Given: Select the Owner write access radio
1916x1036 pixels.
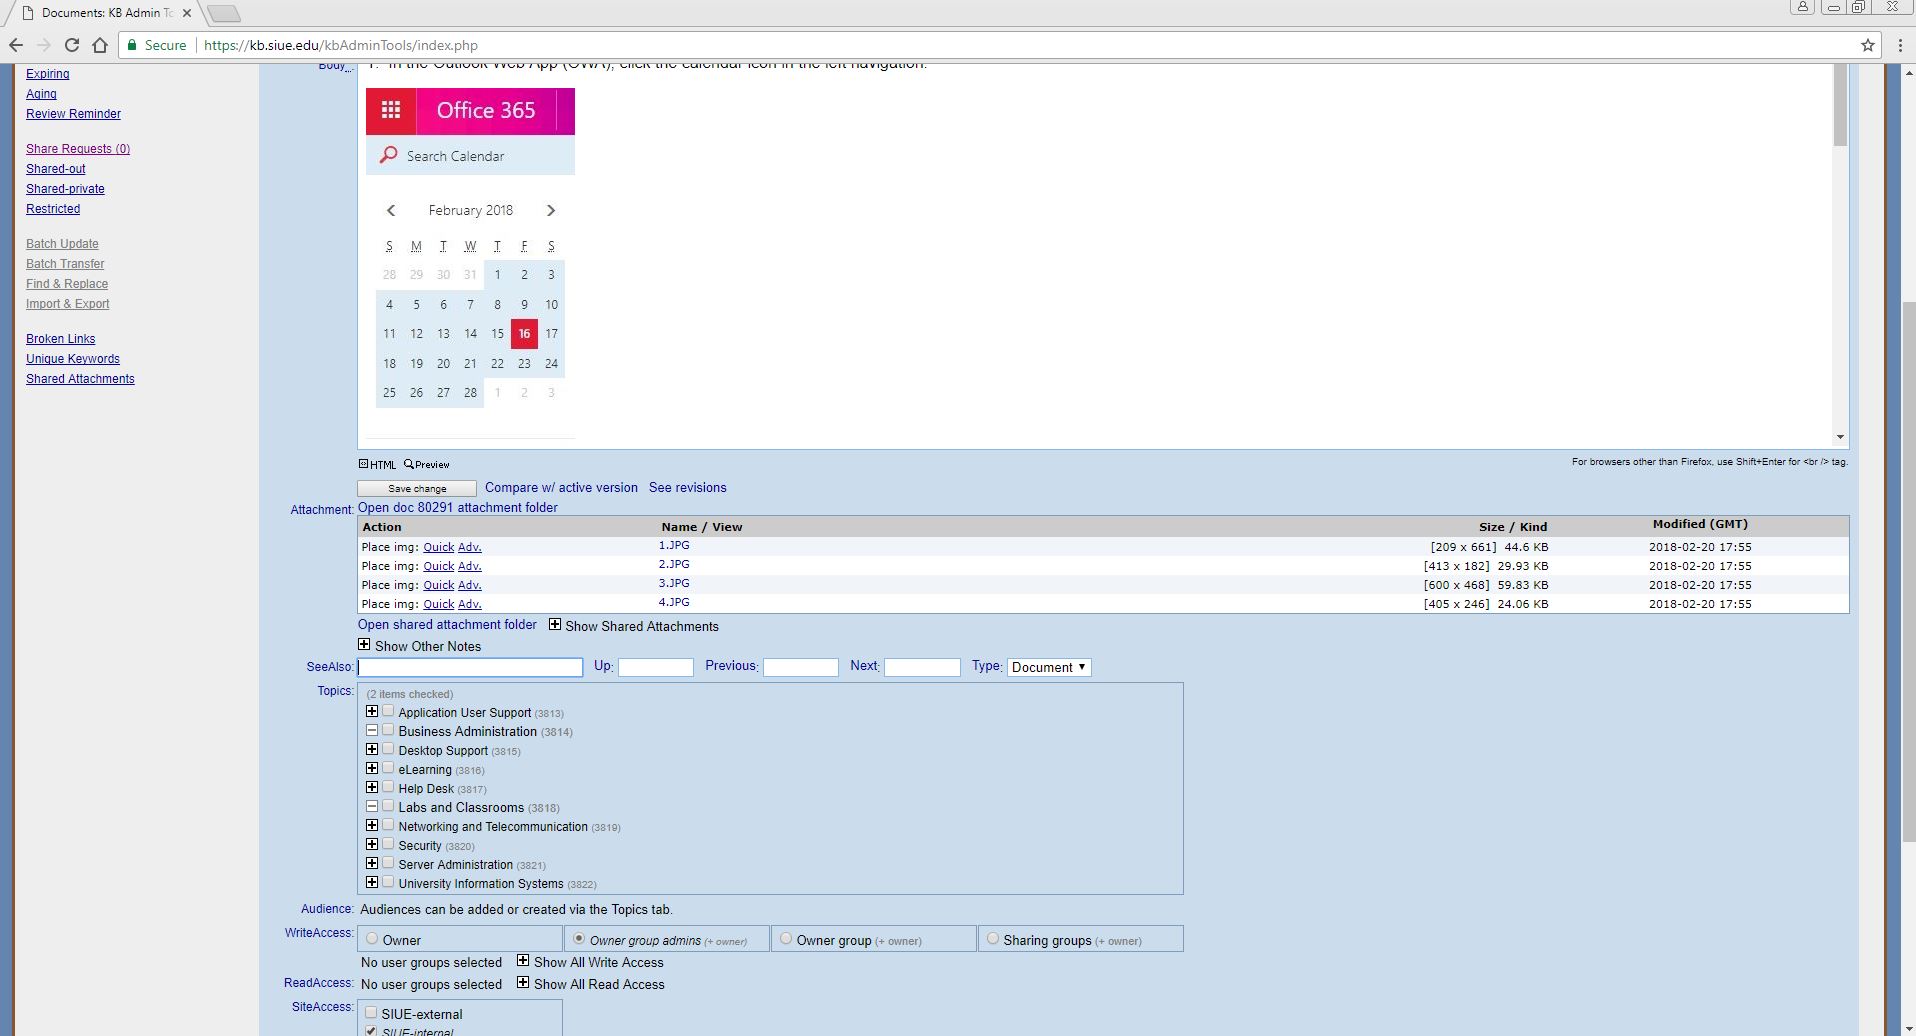Looking at the screenshot, I should coord(372,939).
